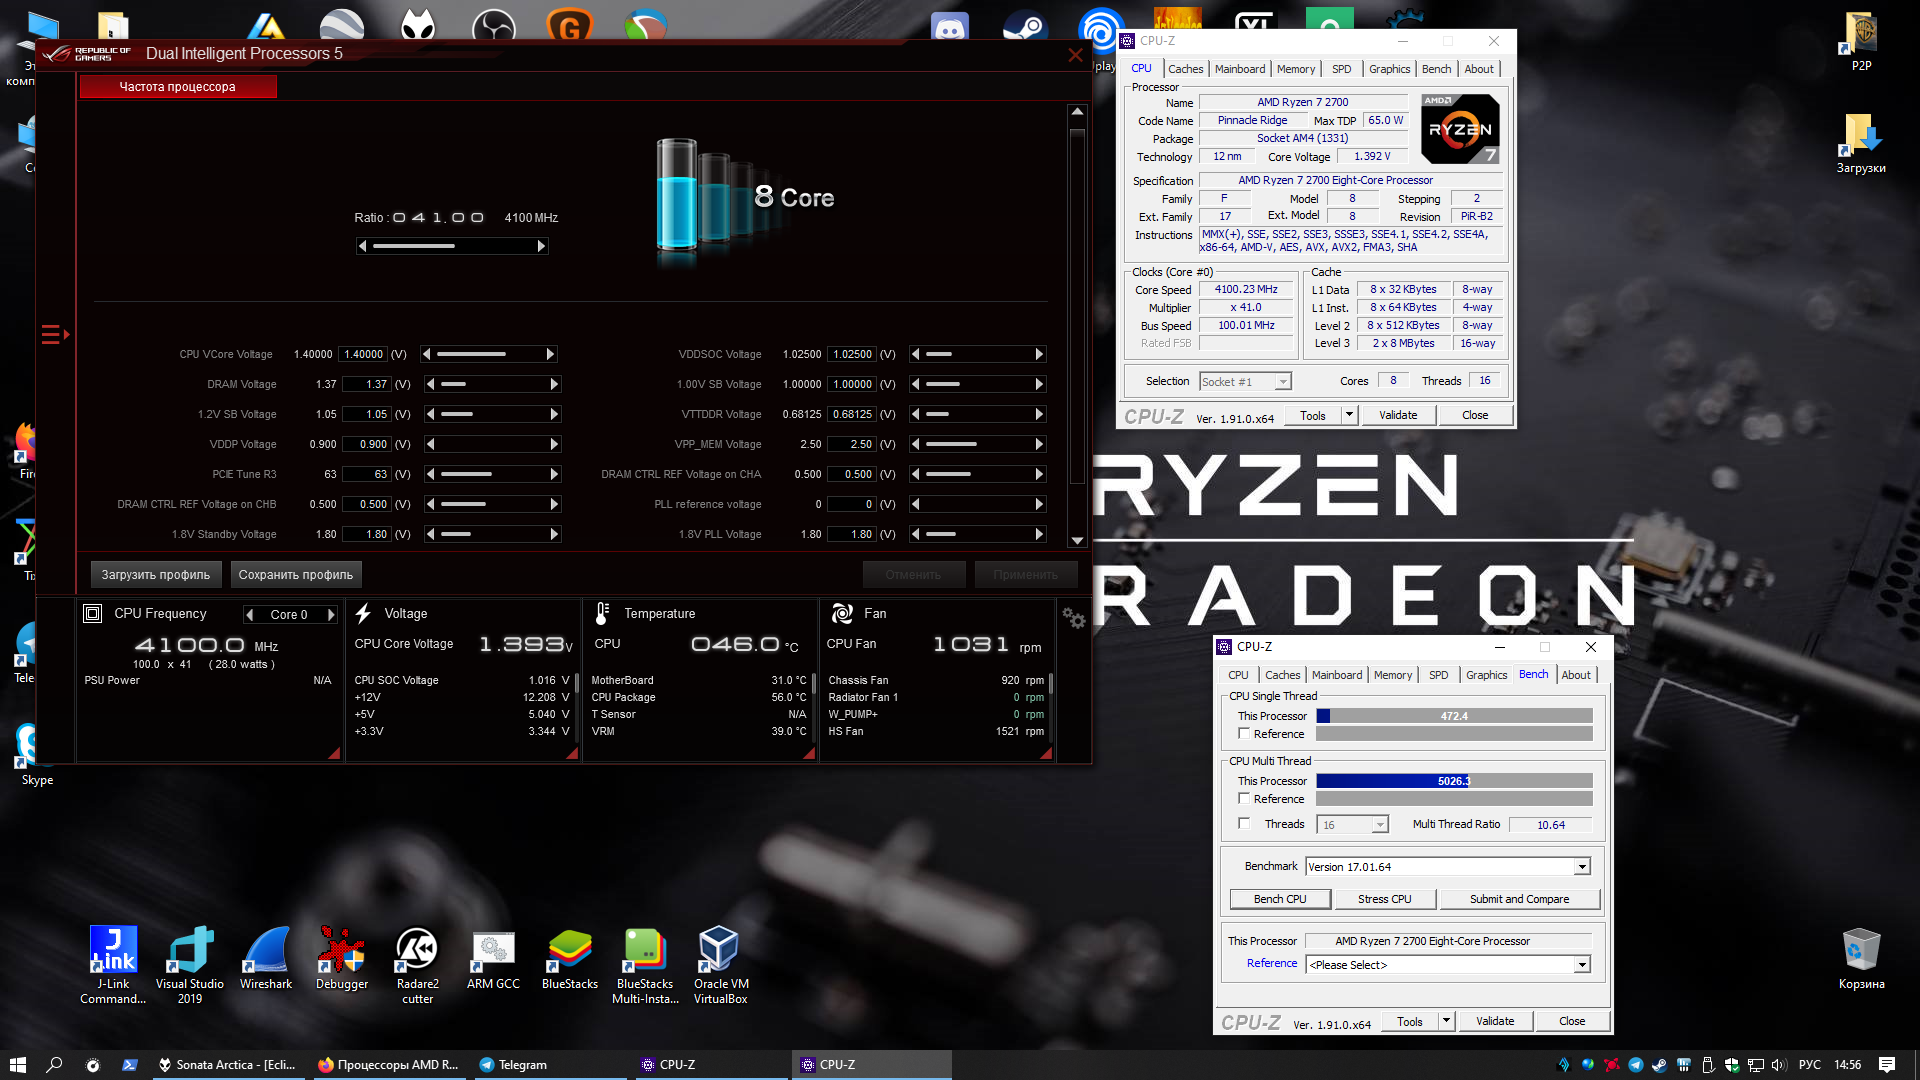Switch to the Memory tab in CPU-Z
This screenshot has height=1080, width=1920.
[1295, 69]
